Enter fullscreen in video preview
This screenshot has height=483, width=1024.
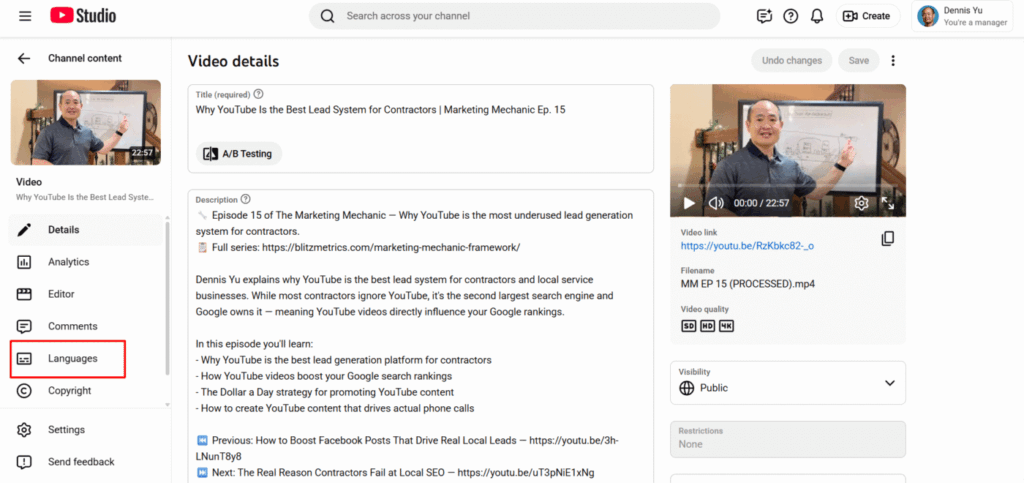coord(888,203)
